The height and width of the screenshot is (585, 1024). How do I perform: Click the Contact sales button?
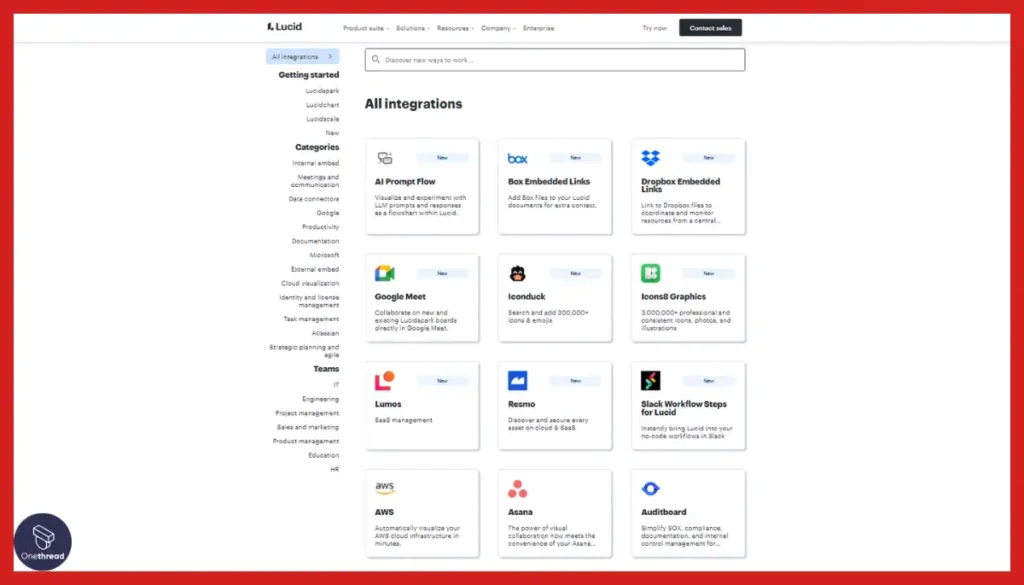point(711,27)
